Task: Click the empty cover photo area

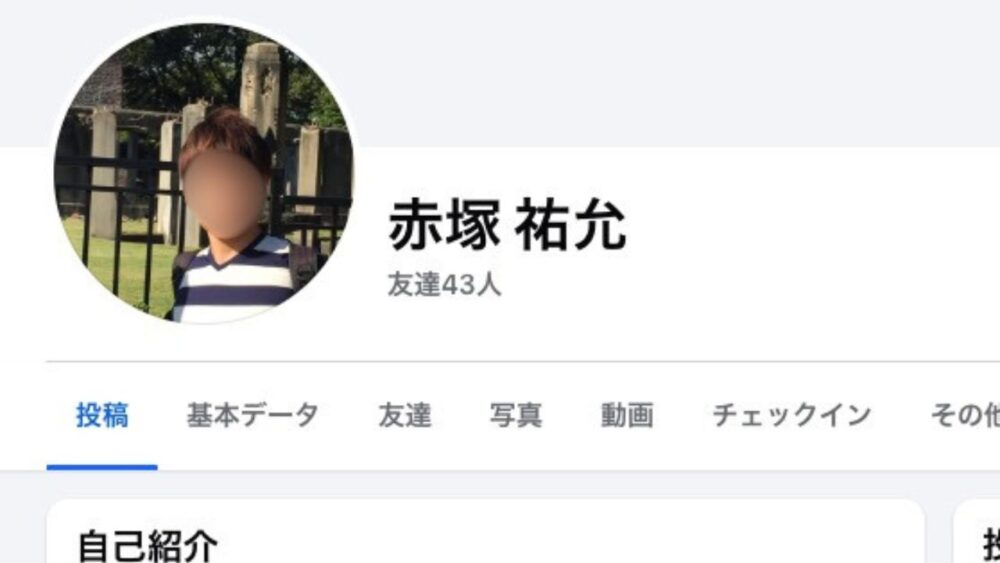Action: click(x=676, y=73)
